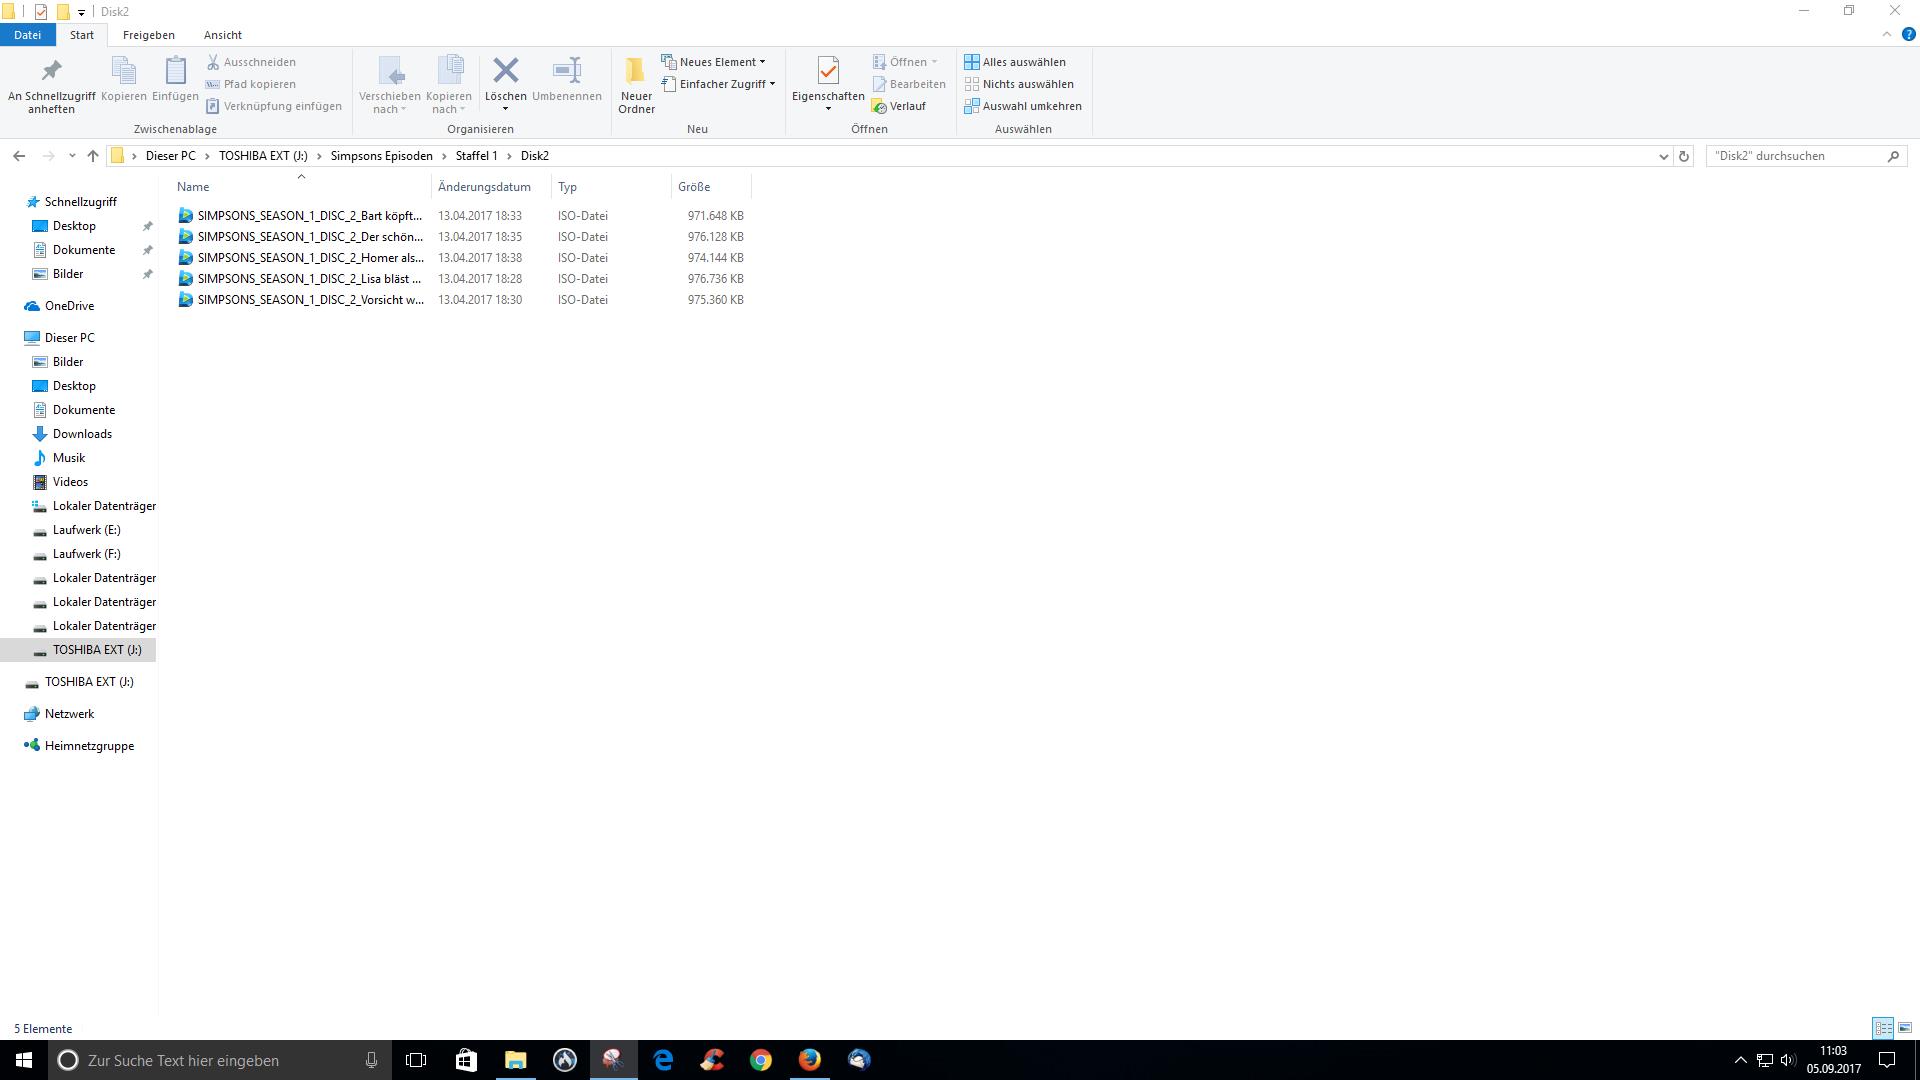Switch to the Start ribbon tab
The height and width of the screenshot is (1080, 1920).
82,35
